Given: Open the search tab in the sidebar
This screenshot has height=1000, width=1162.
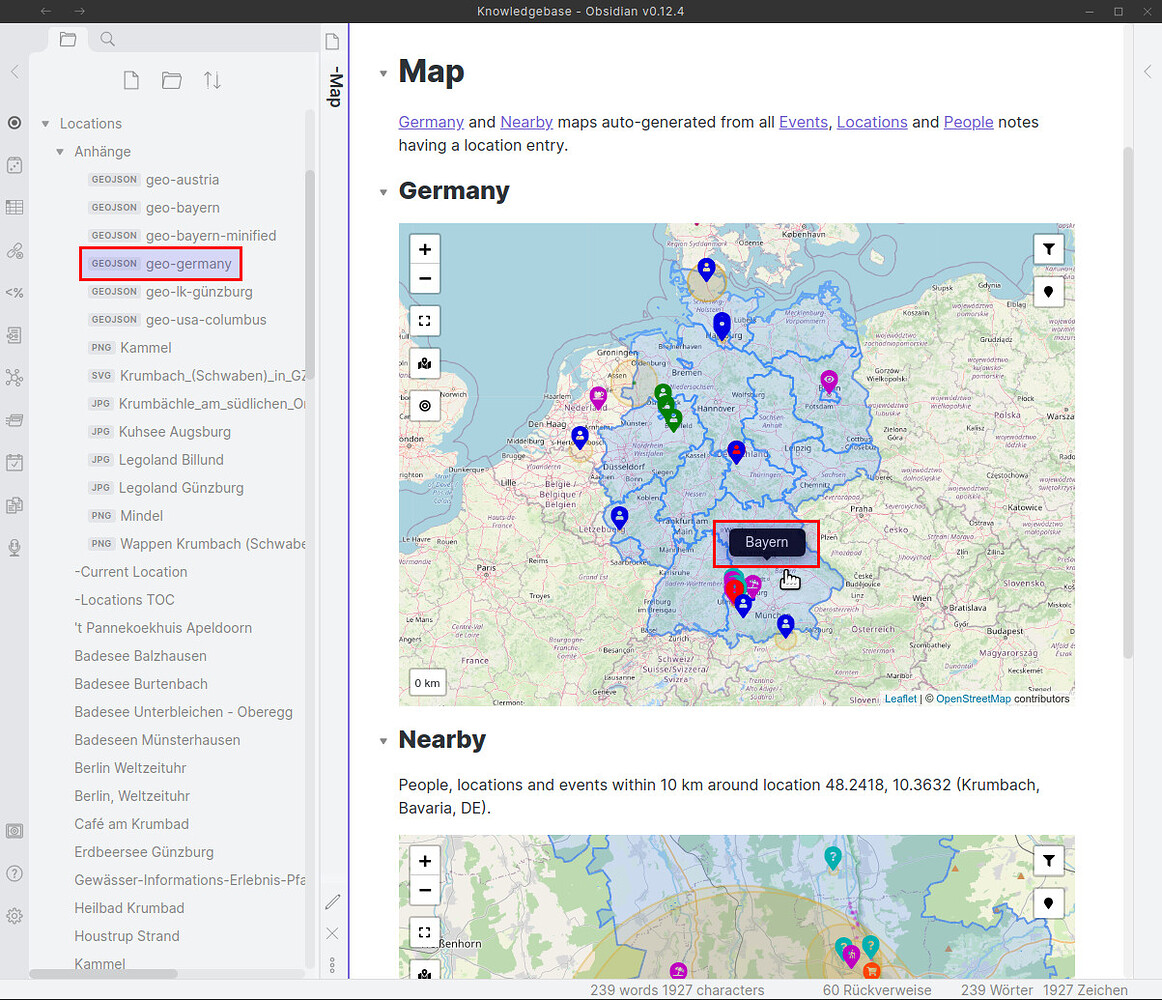Looking at the screenshot, I should click(106, 40).
